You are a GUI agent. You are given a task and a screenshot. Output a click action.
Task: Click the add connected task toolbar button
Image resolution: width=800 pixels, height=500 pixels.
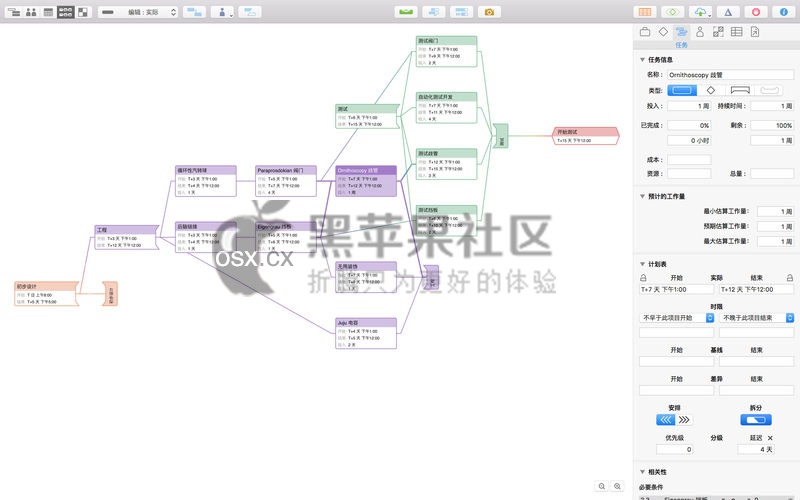coord(194,12)
